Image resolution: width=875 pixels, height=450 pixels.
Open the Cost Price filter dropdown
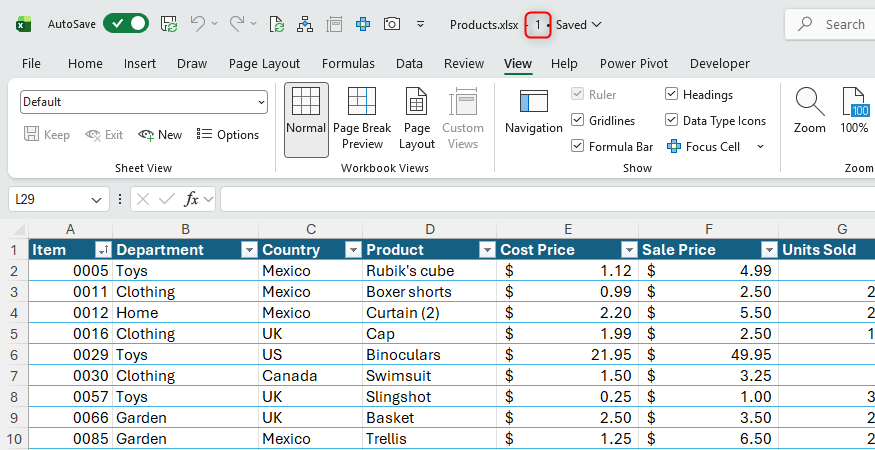[x=629, y=250]
